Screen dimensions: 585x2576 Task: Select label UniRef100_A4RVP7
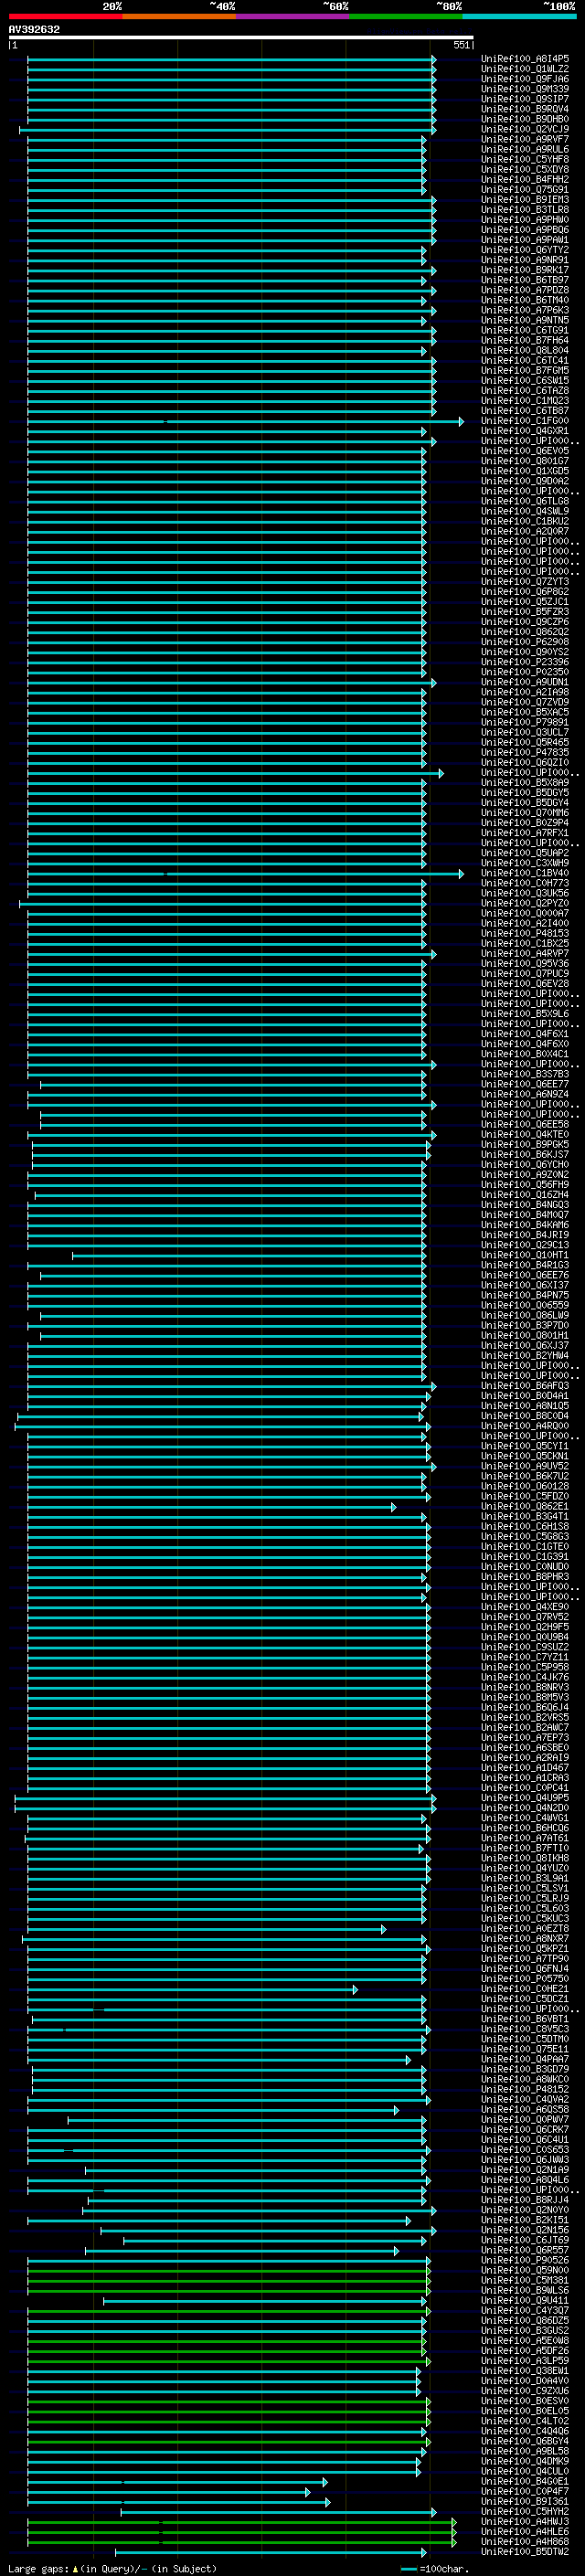coord(525,954)
